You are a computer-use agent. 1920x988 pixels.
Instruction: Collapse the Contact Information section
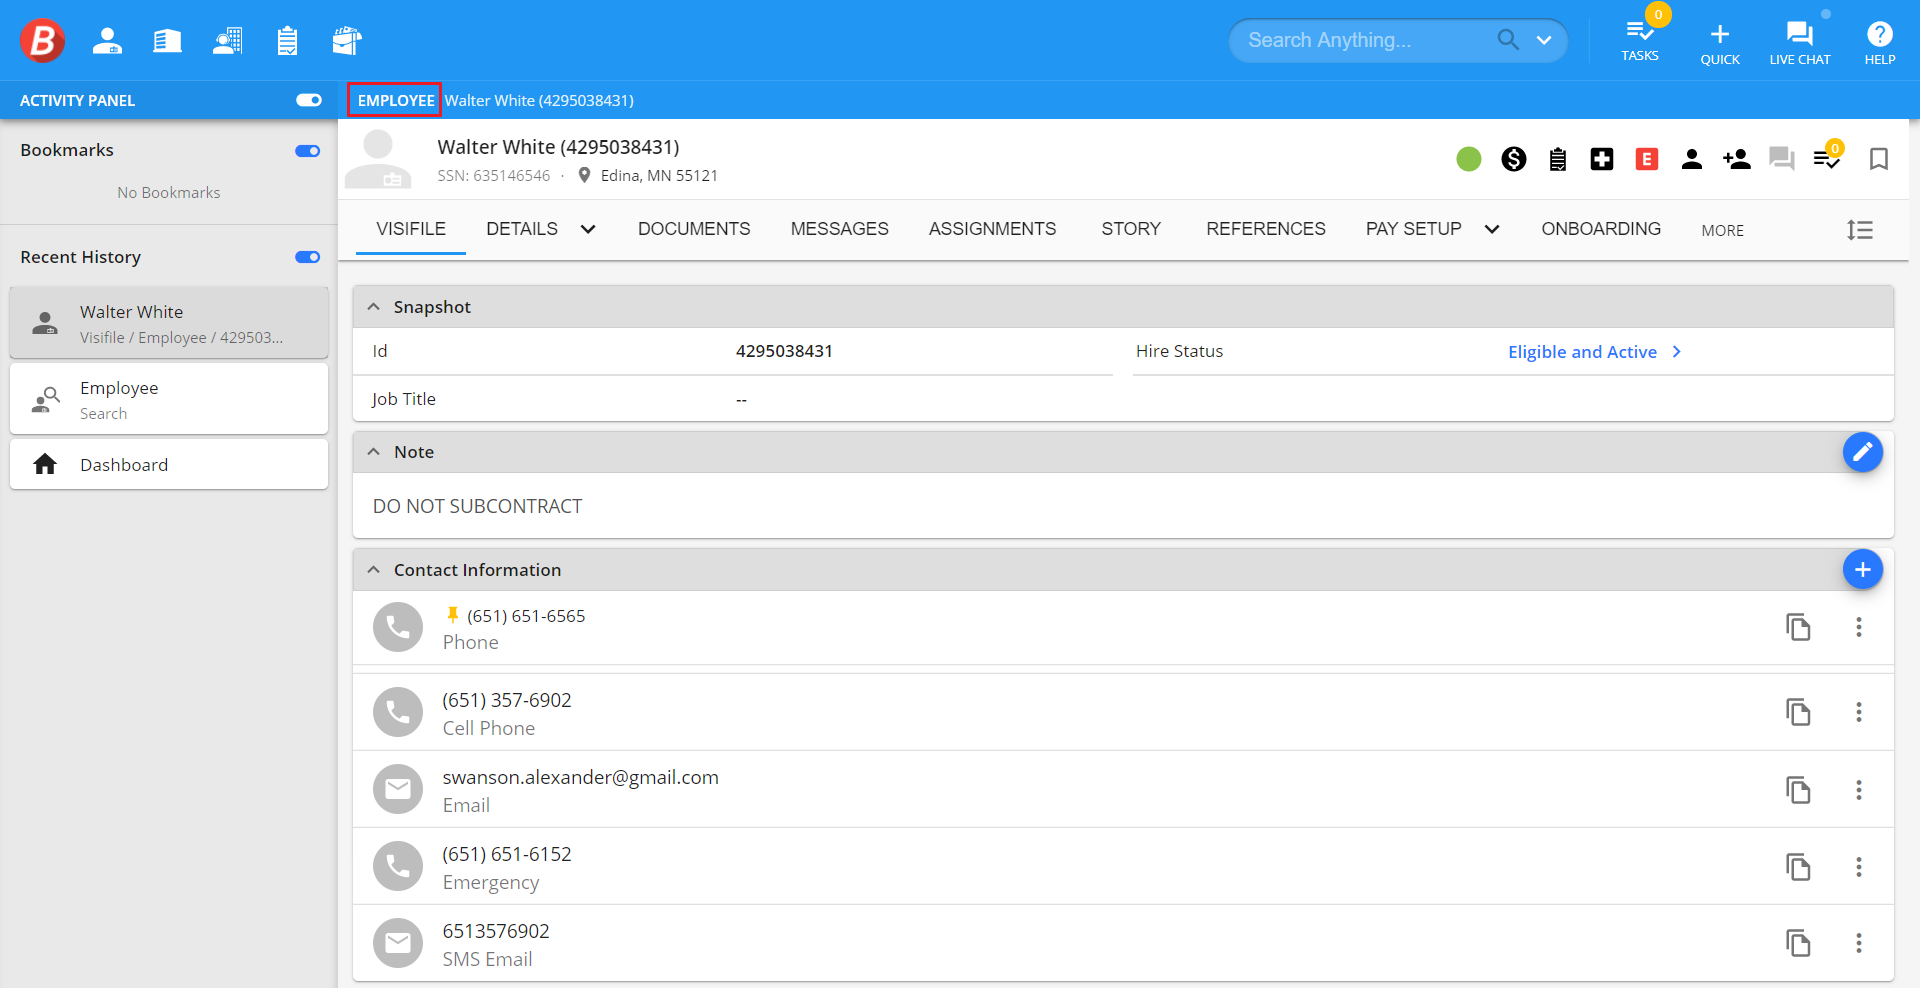(x=374, y=570)
